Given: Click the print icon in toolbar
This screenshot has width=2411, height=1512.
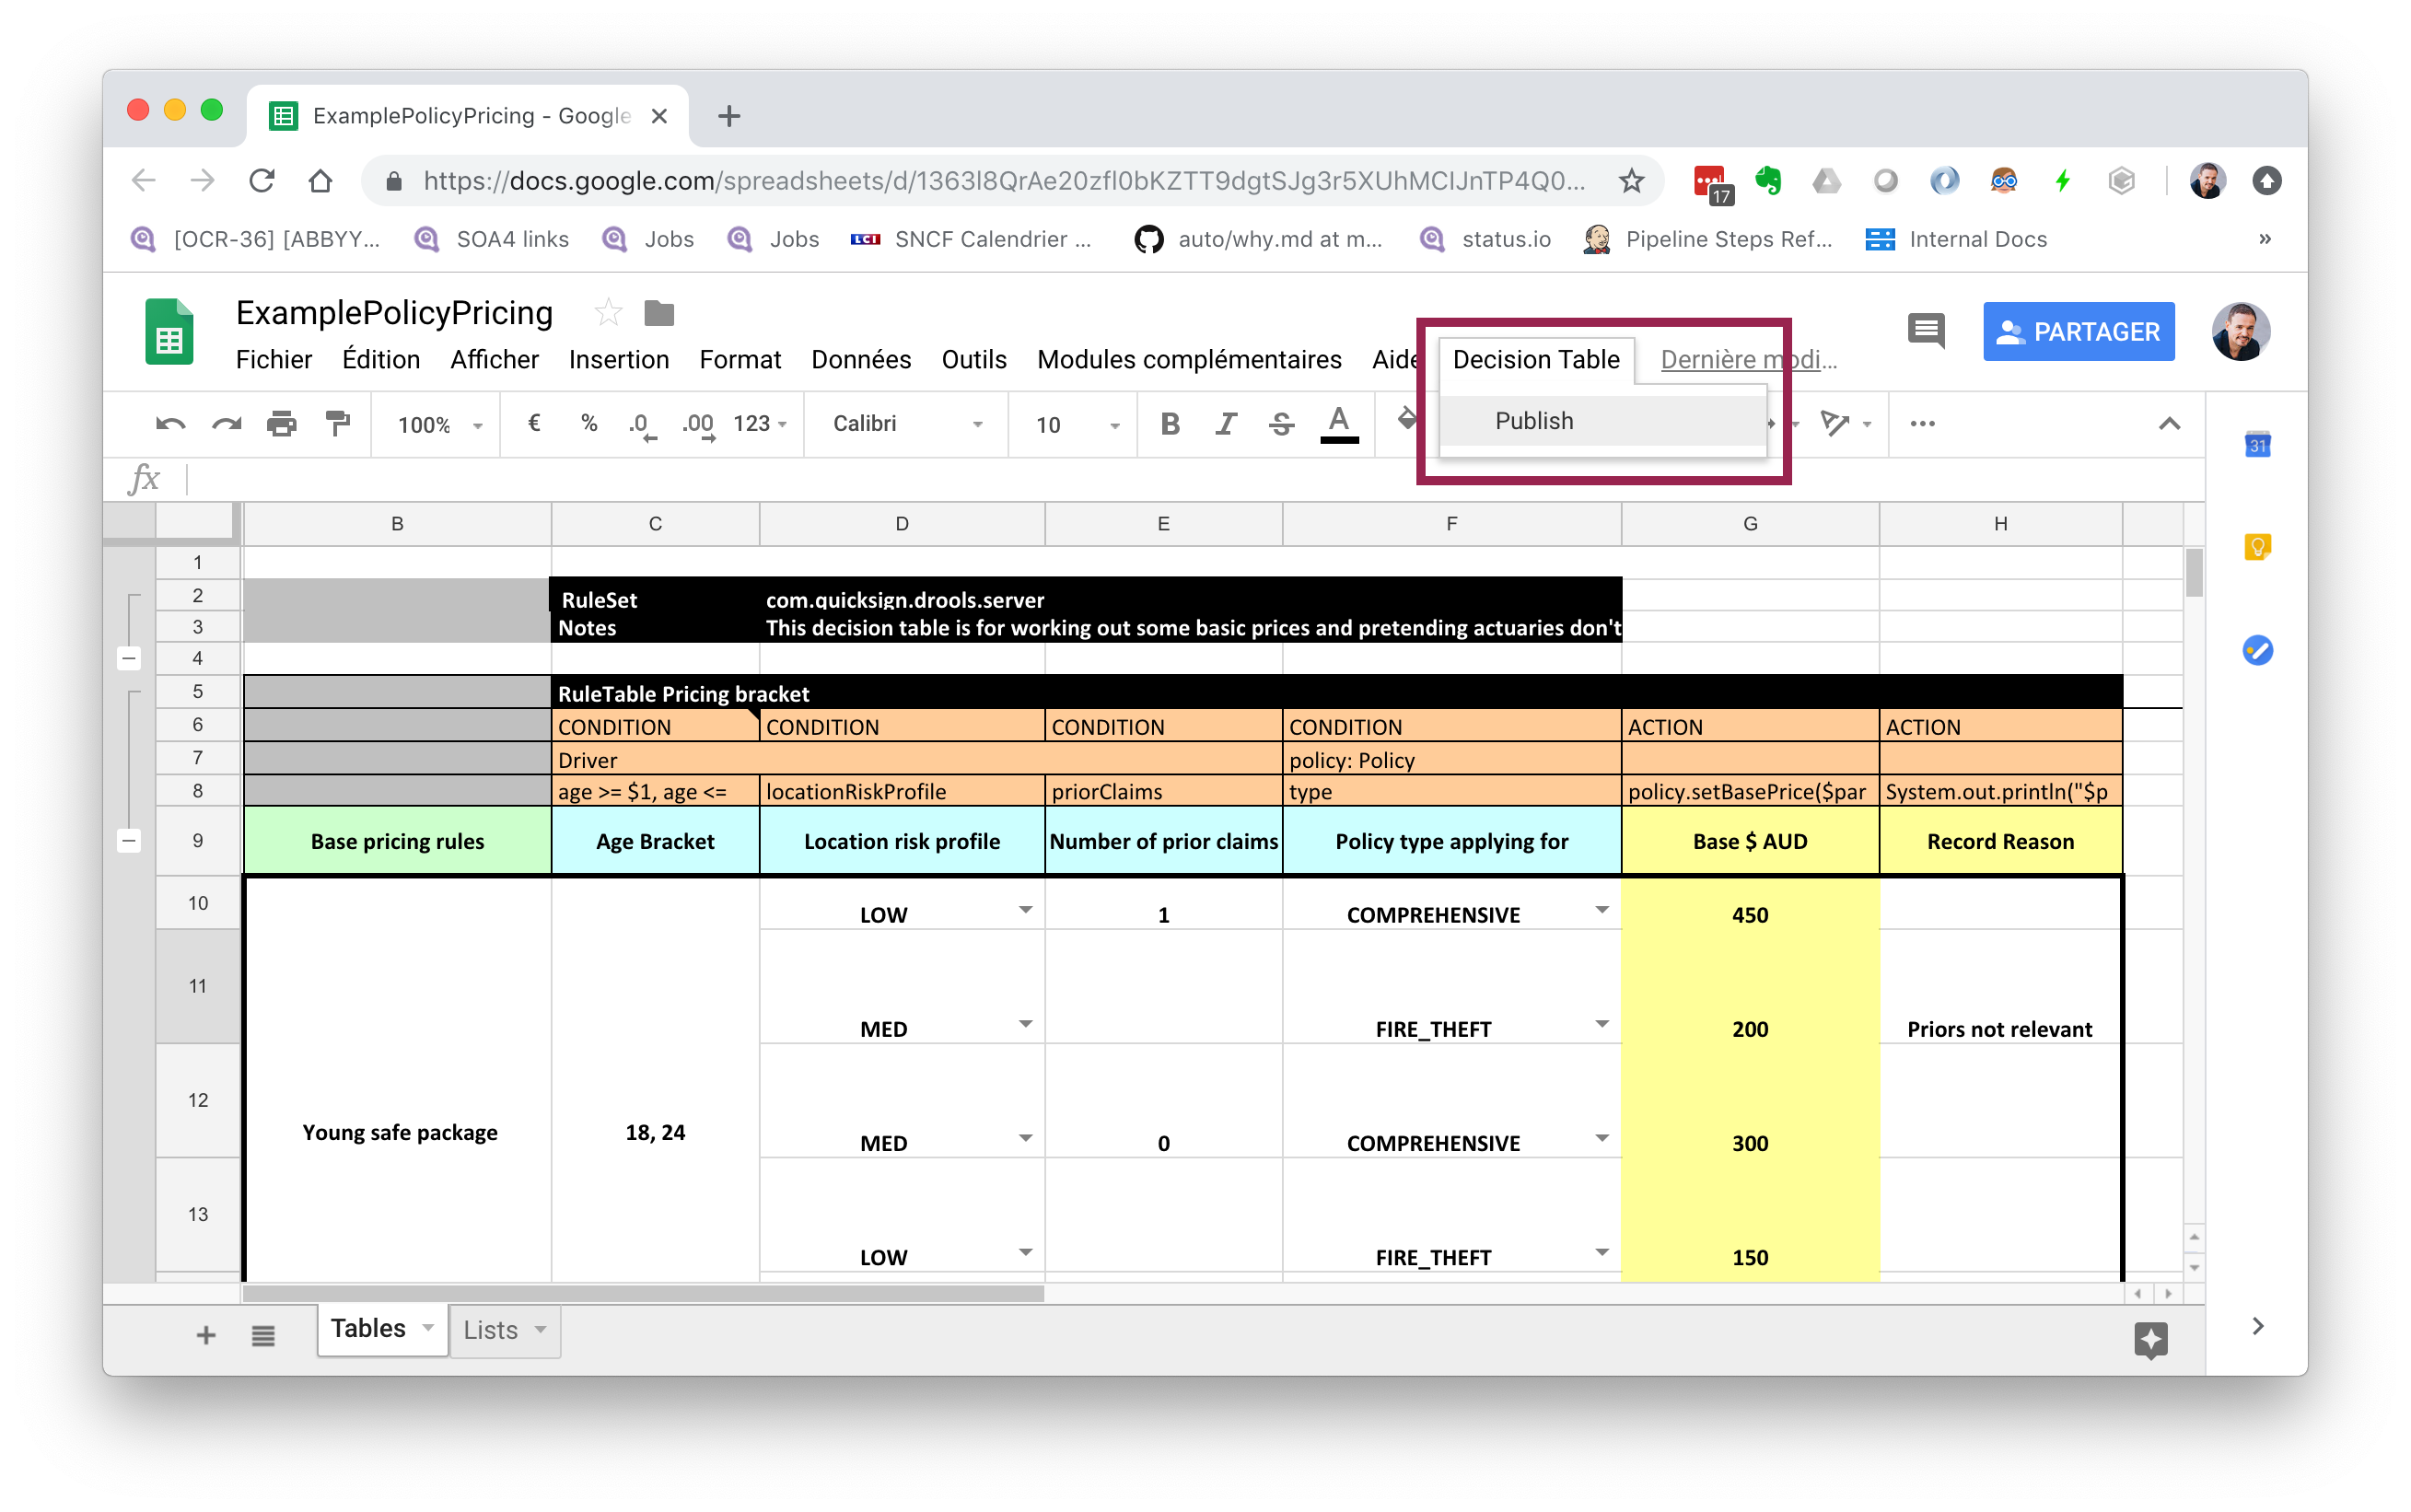Looking at the screenshot, I should [281, 424].
